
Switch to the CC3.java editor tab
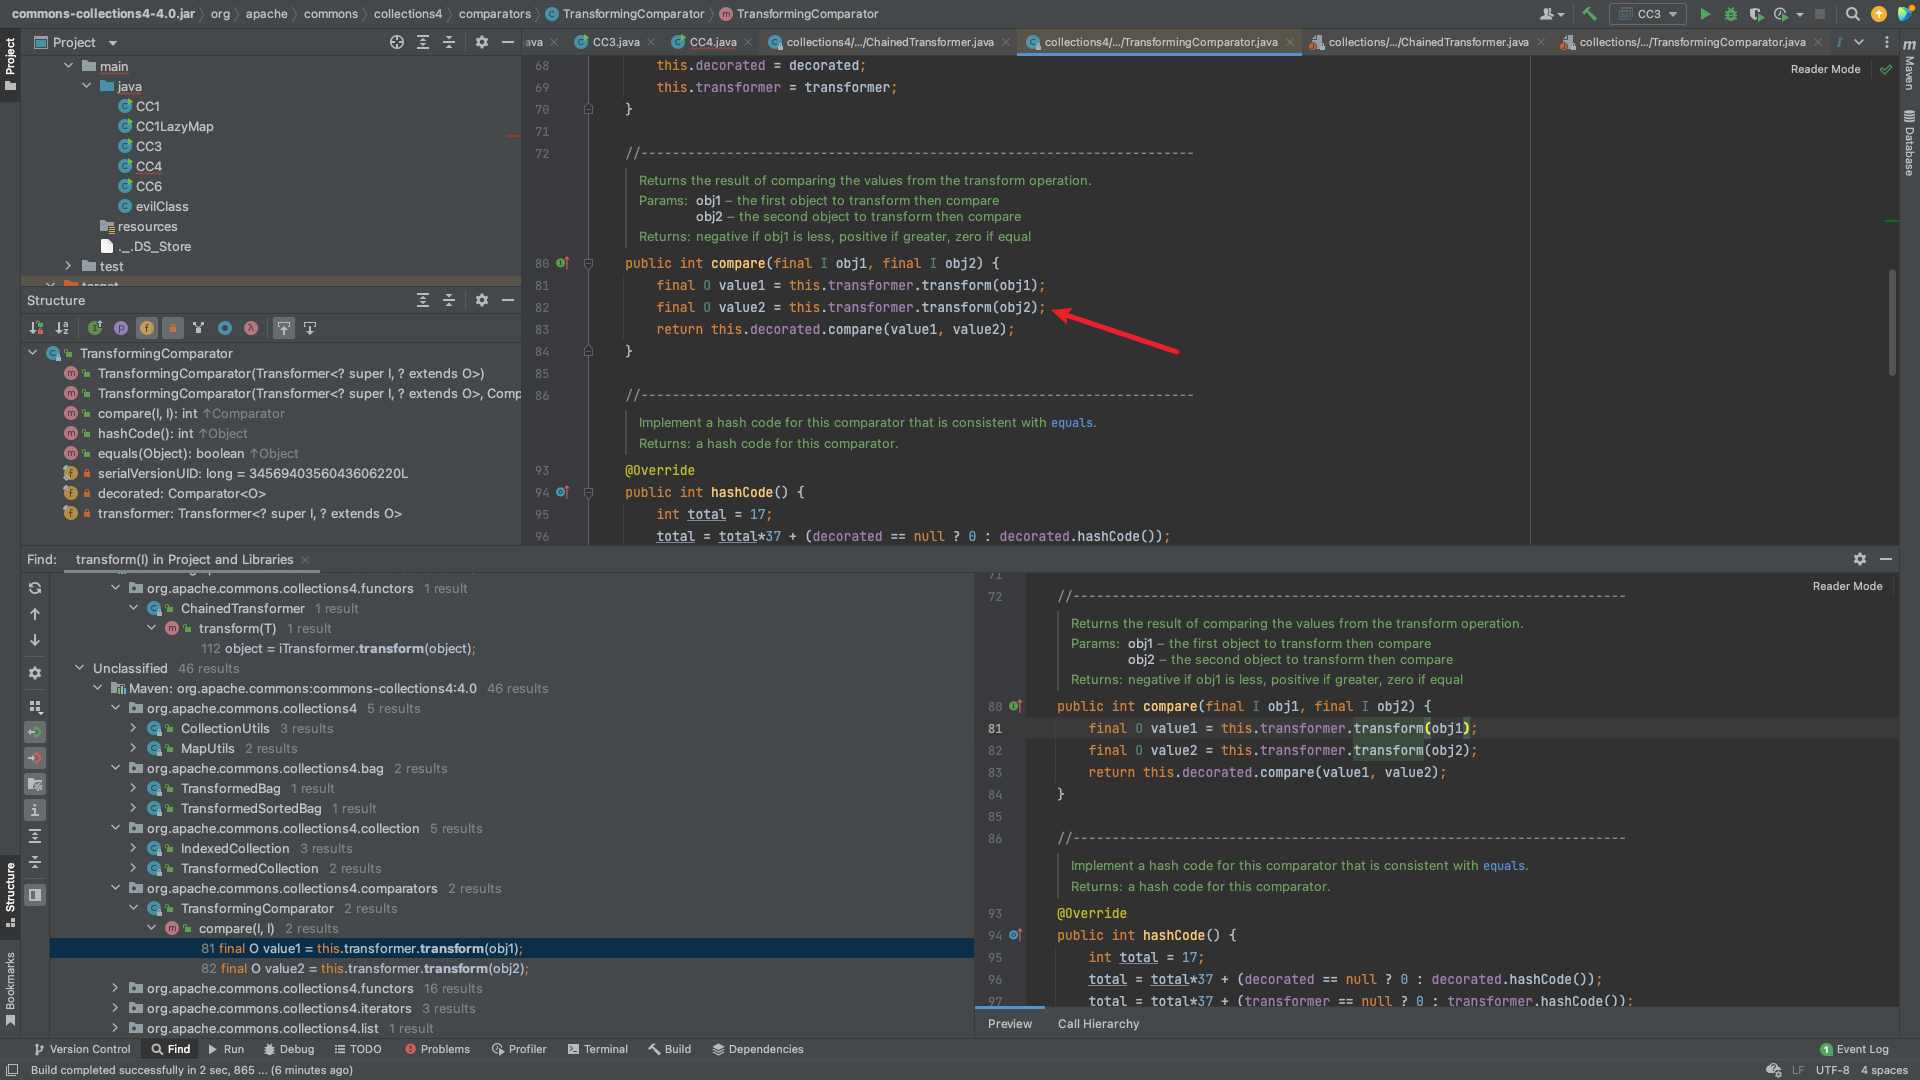pyautogui.click(x=615, y=42)
